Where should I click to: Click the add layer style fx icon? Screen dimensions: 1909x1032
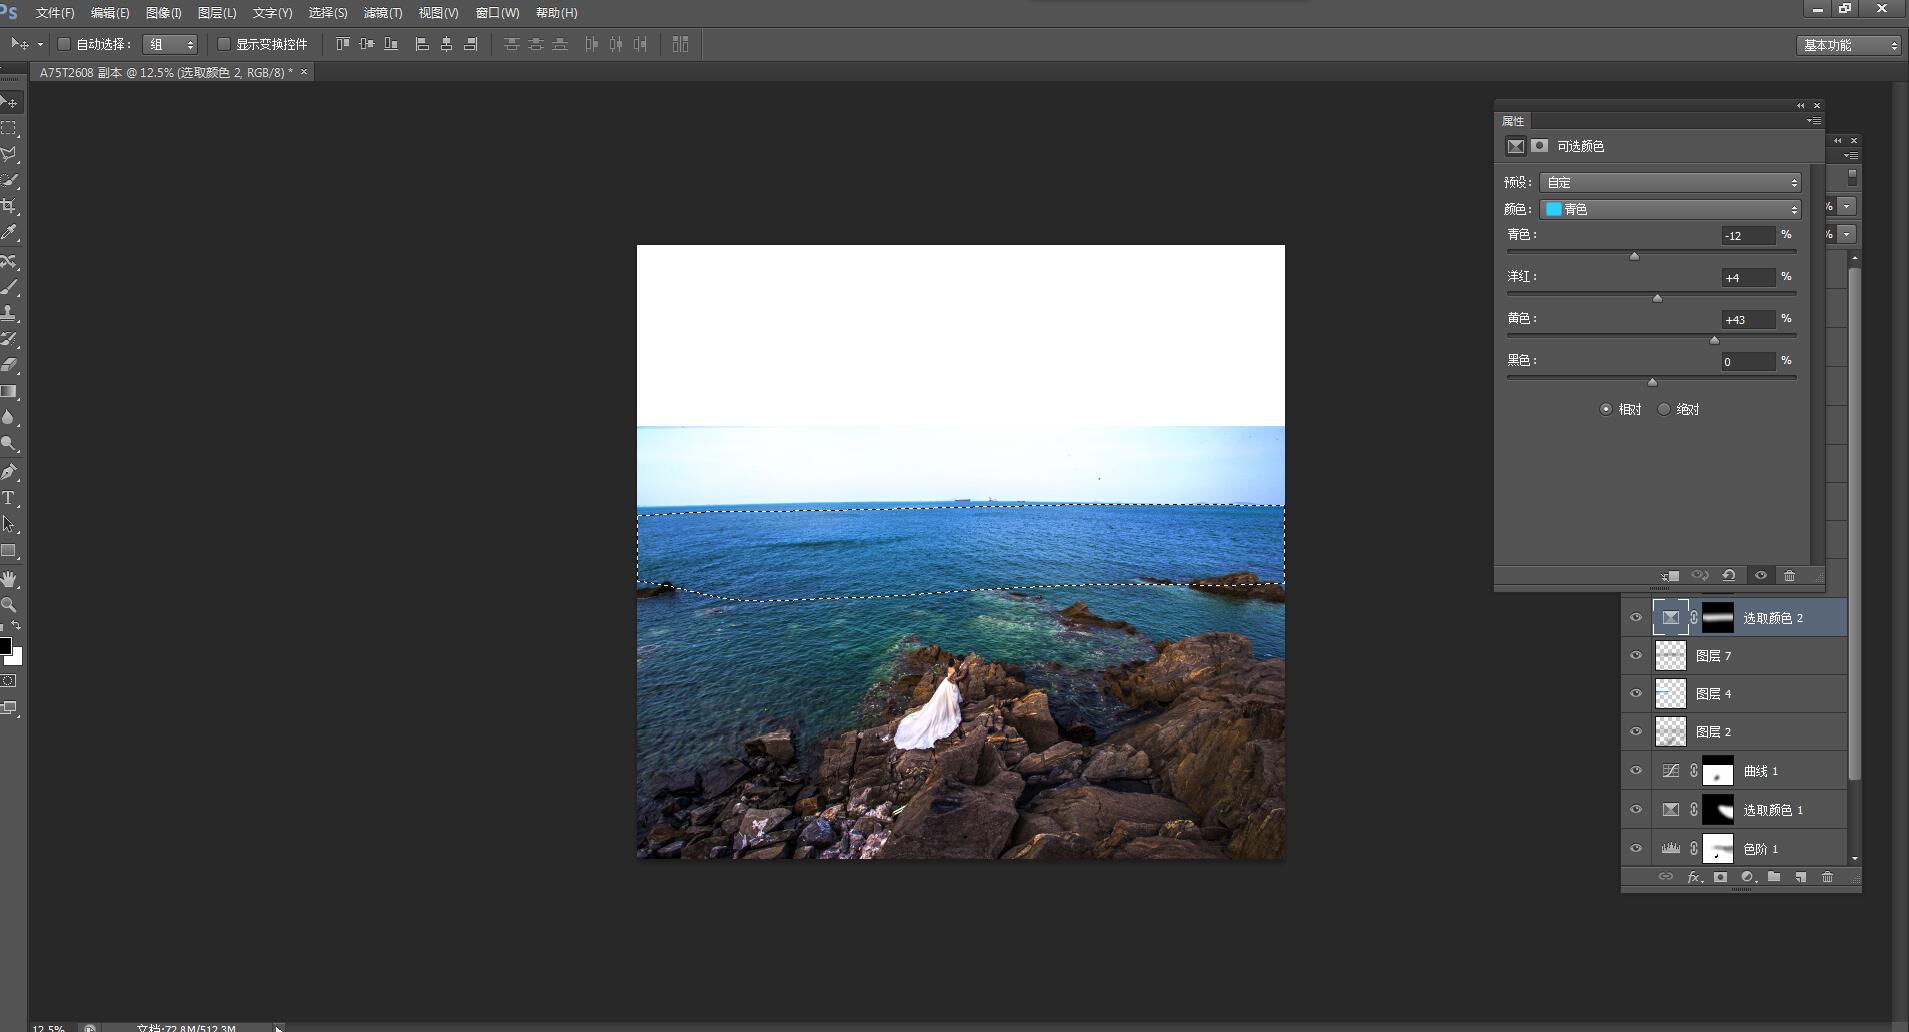click(x=1693, y=877)
